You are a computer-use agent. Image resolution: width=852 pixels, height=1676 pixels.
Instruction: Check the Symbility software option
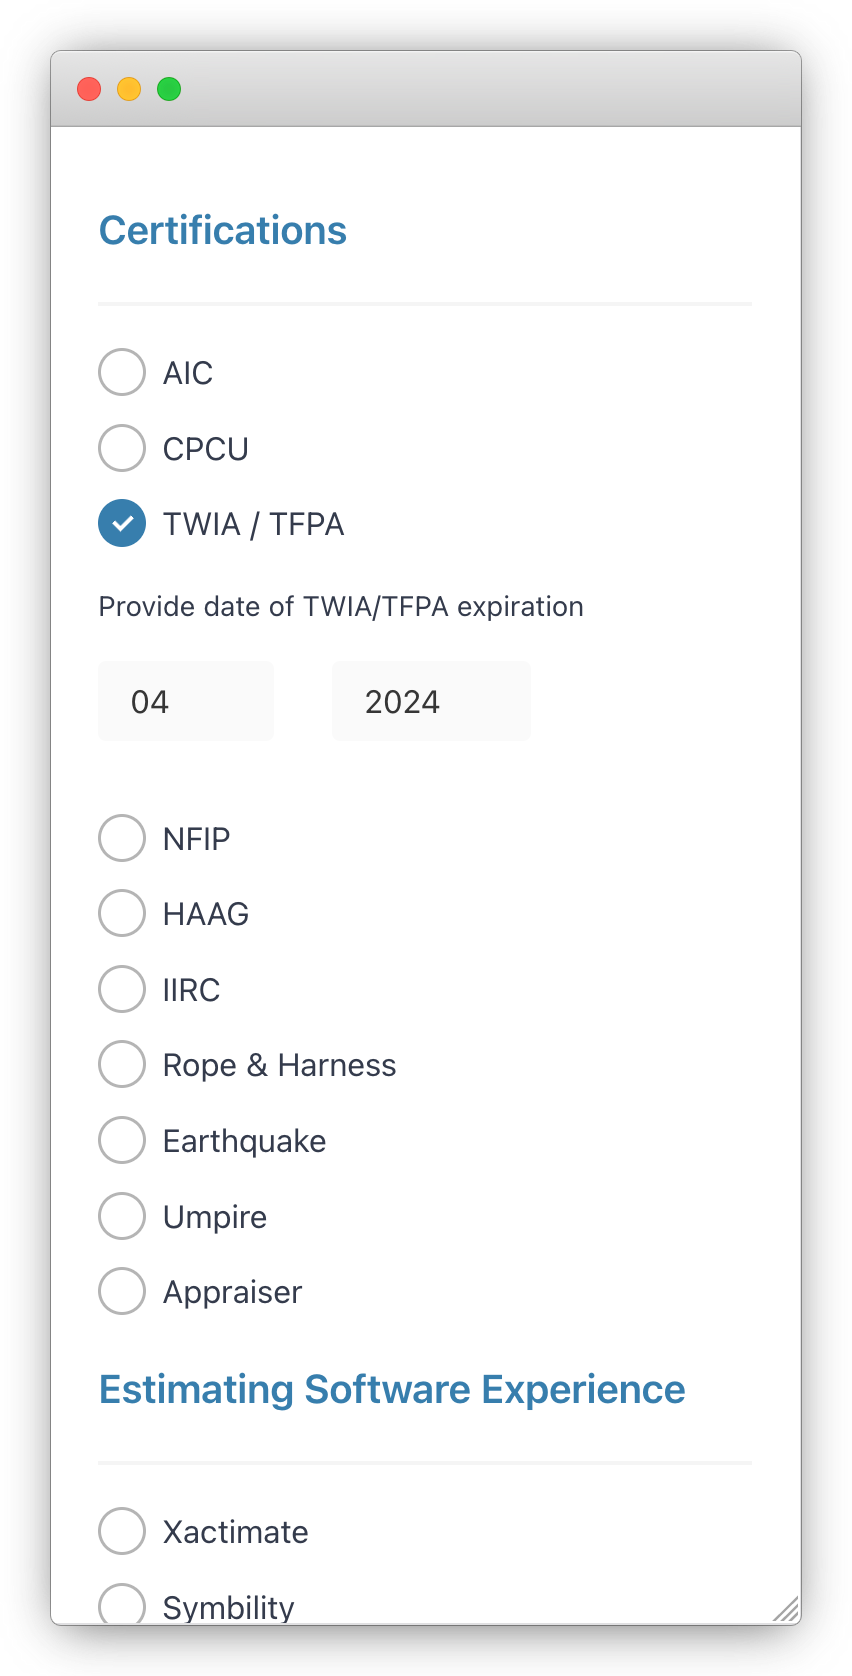(122, 1604)
